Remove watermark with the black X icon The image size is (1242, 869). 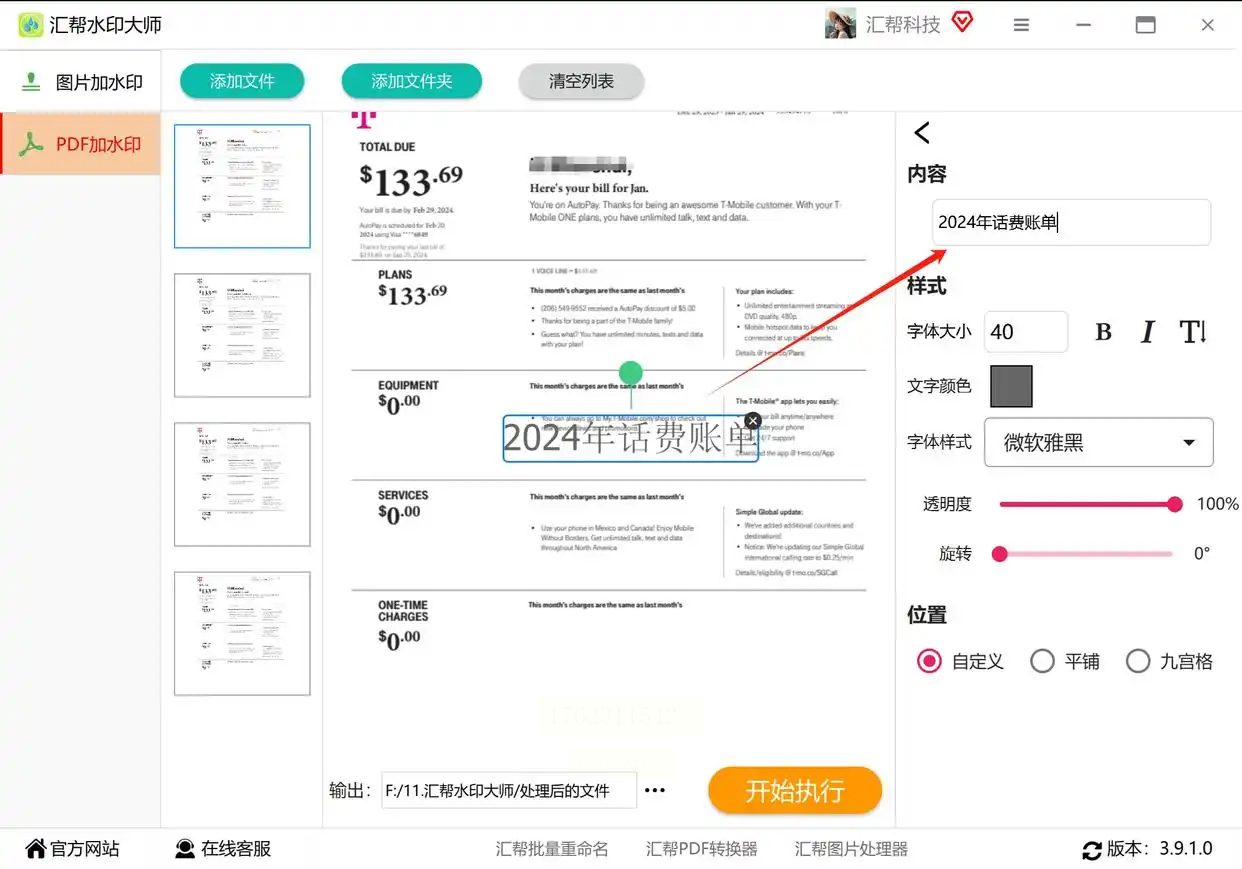753,421
